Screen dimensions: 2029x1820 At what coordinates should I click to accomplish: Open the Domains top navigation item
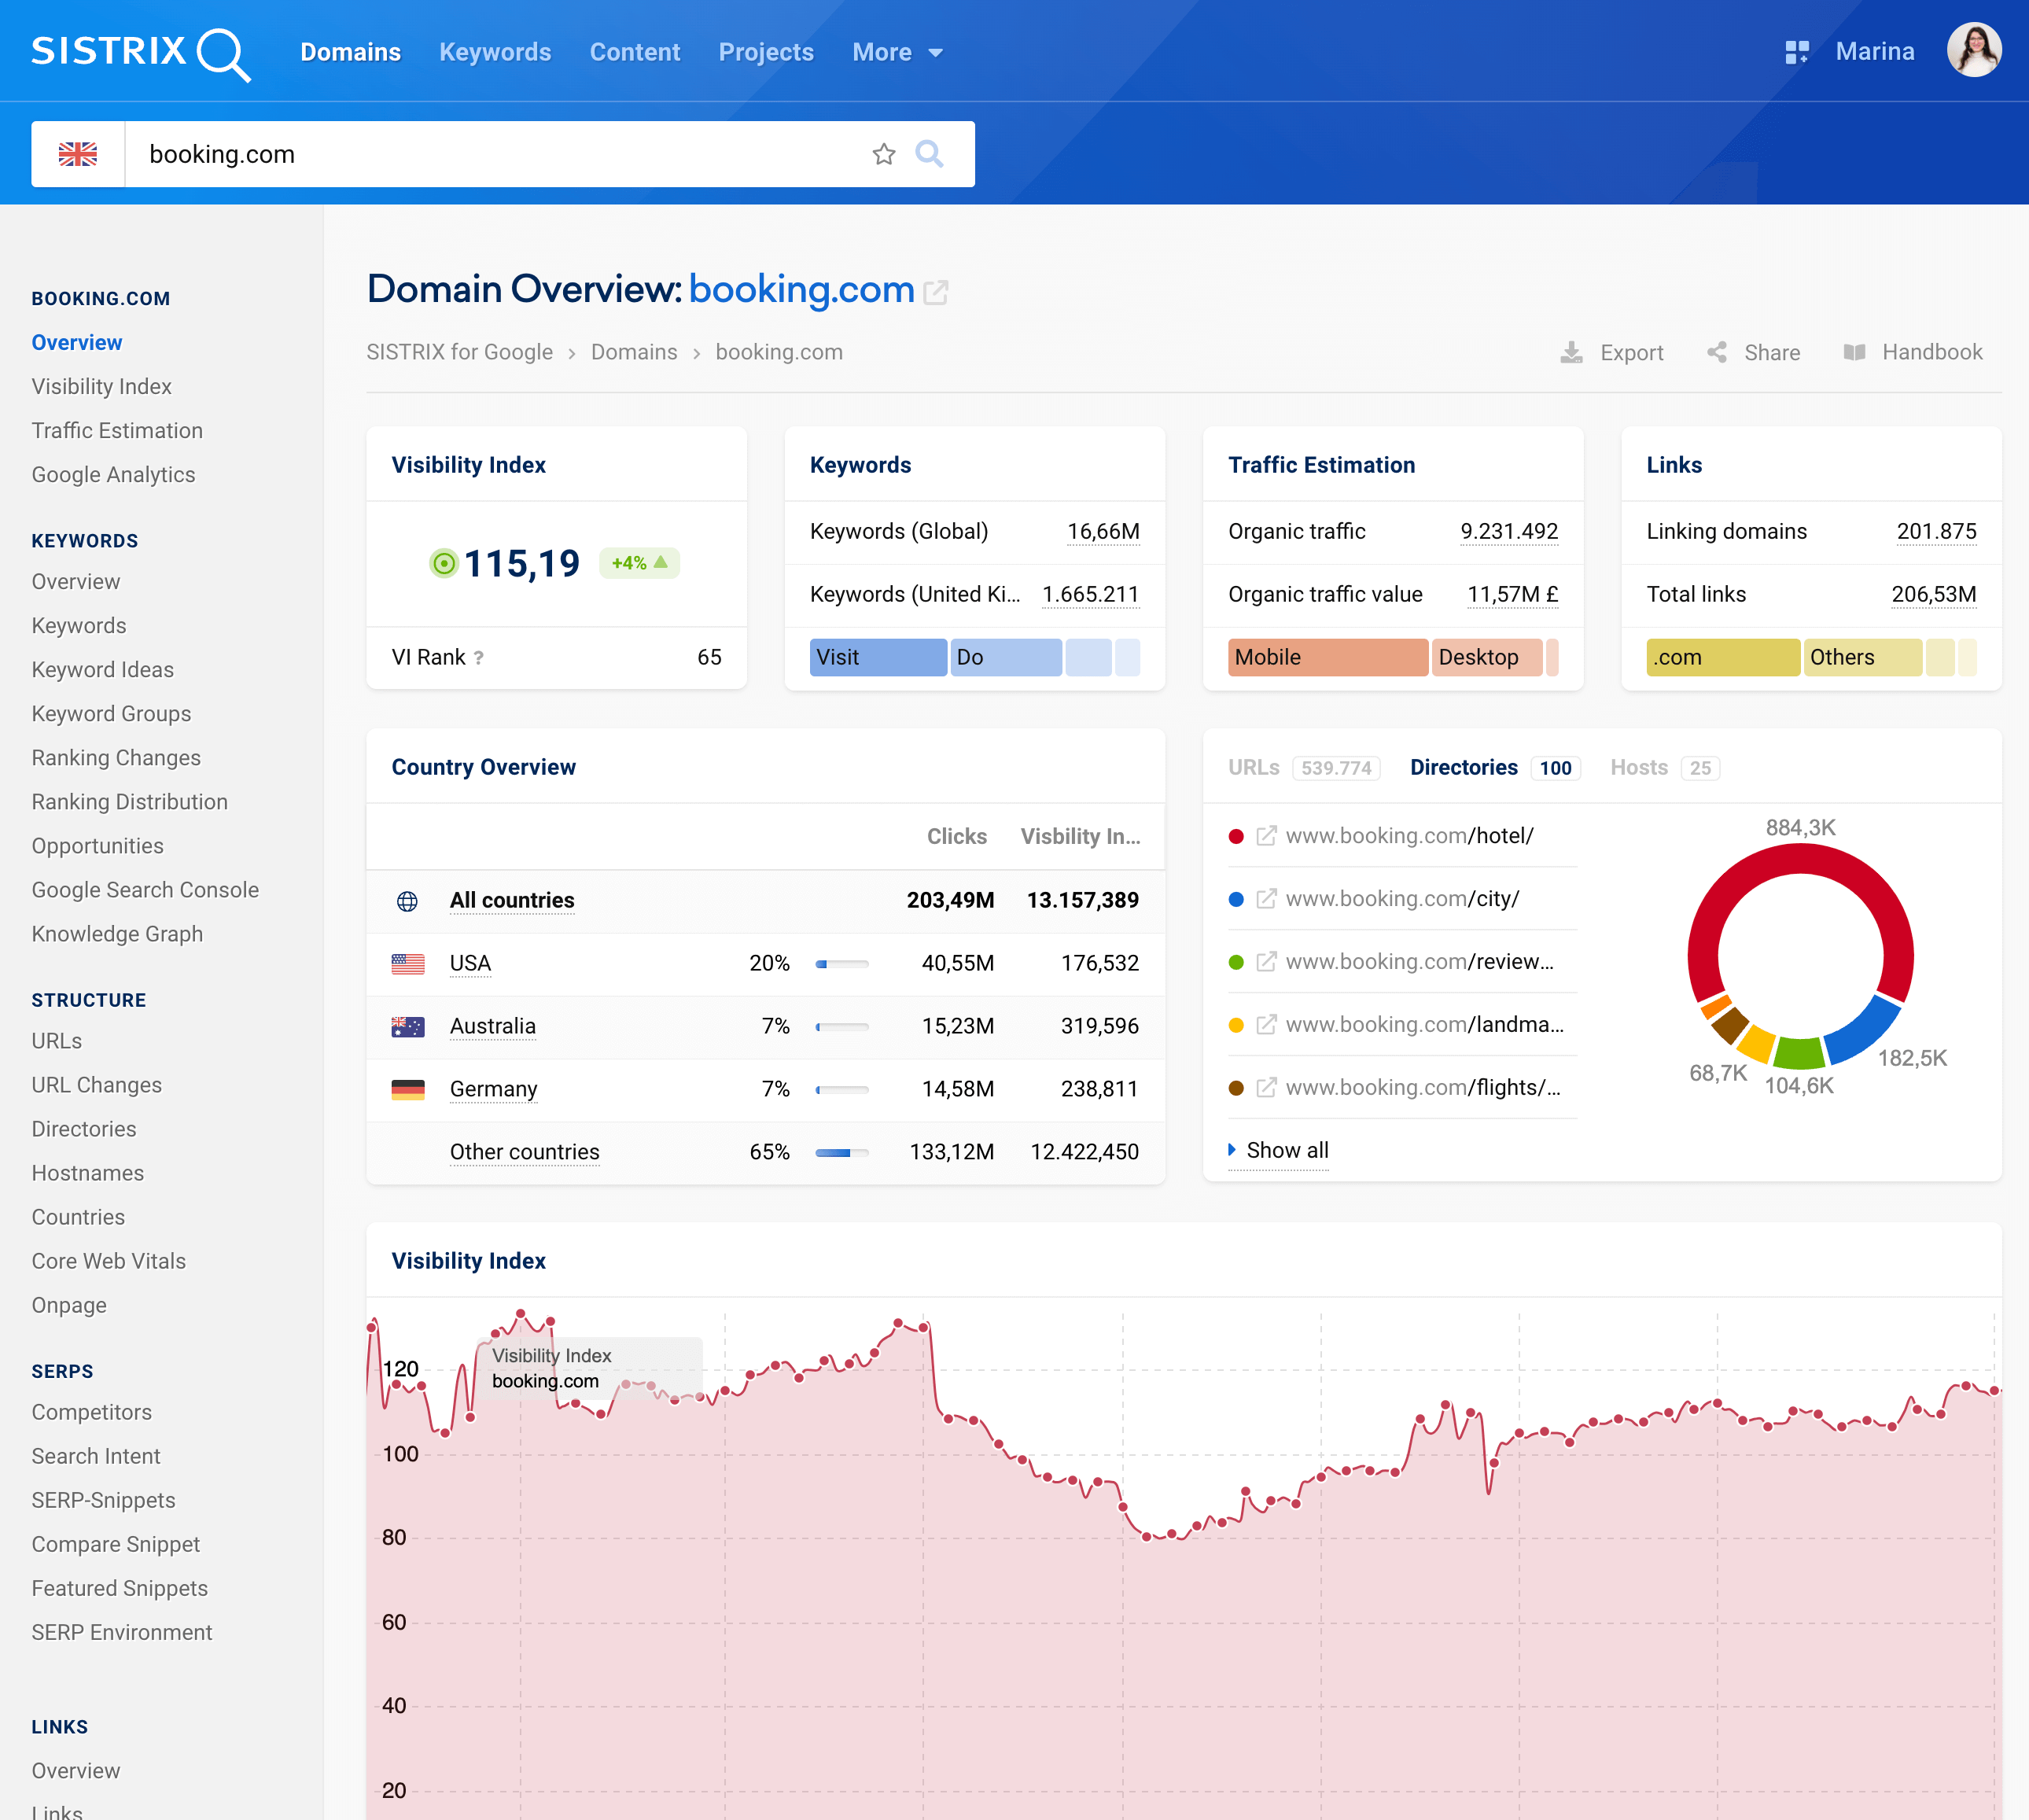coord(350,52)
